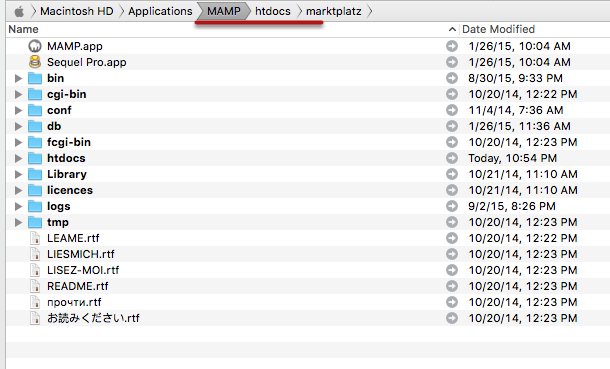Go to Applications in the path bar

(x=160, y=11)
